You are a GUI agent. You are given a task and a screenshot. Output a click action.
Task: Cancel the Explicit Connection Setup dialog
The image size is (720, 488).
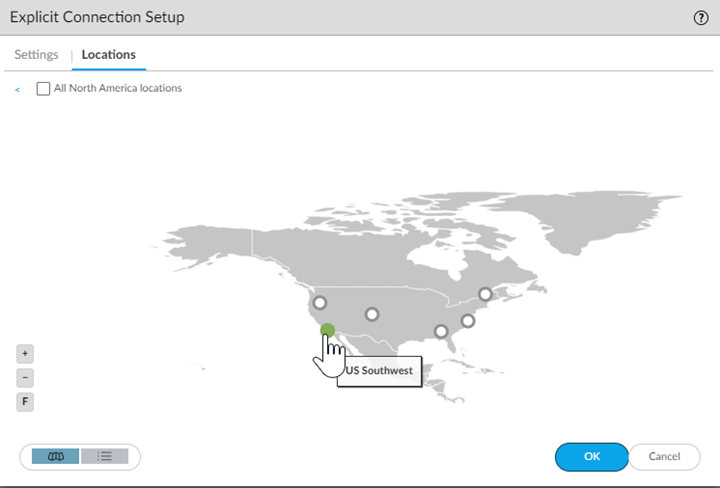[x=664, y=456]
